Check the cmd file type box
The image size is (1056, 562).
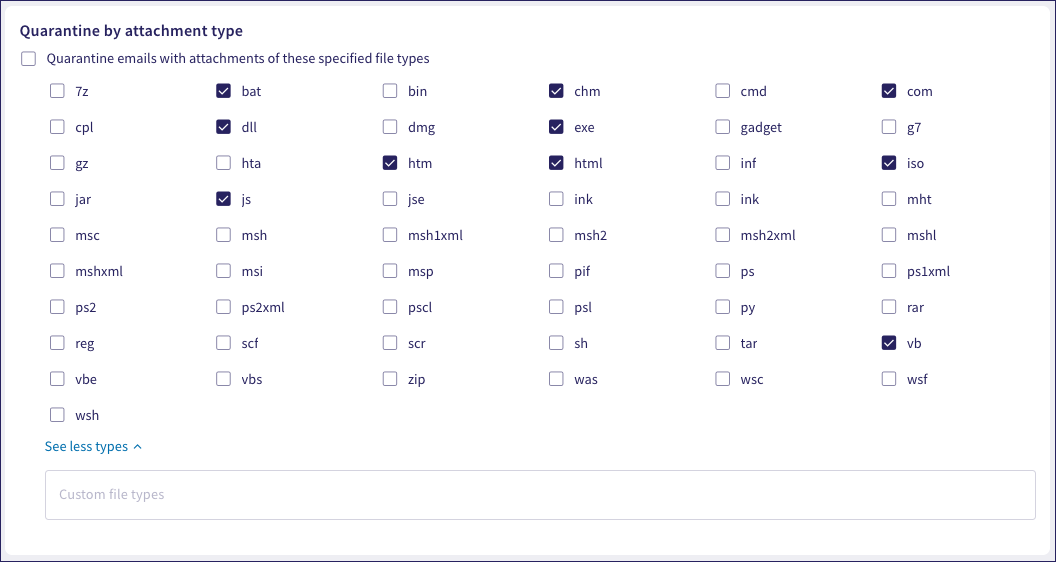click(x=723, y=91)
